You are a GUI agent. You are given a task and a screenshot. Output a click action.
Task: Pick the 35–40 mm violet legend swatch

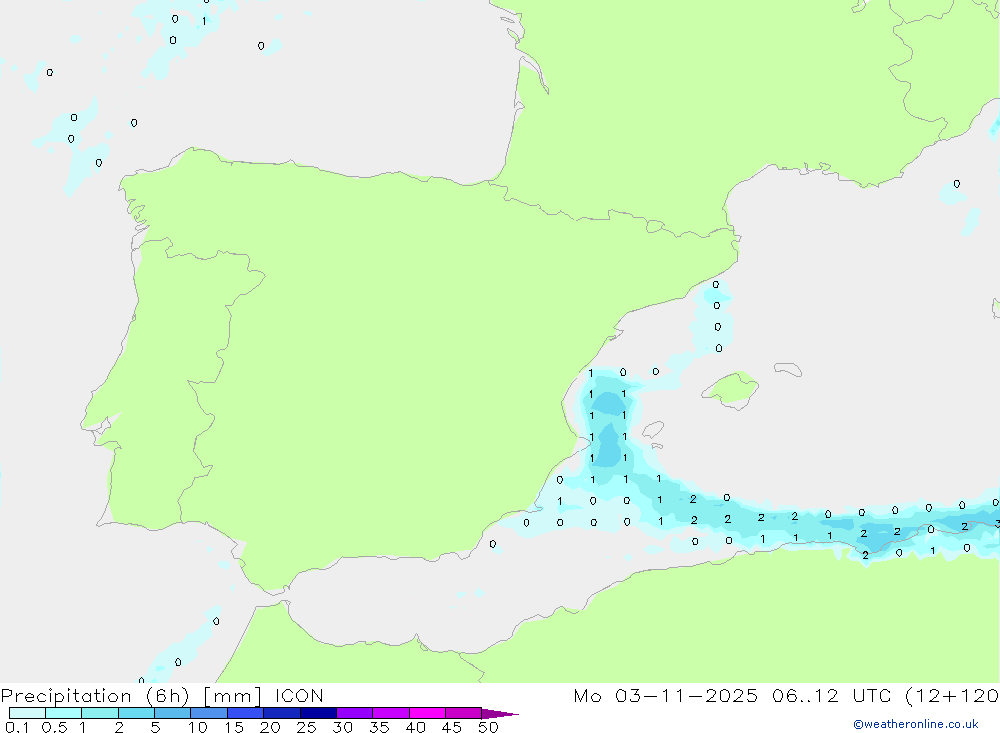[x=390, y=713]
